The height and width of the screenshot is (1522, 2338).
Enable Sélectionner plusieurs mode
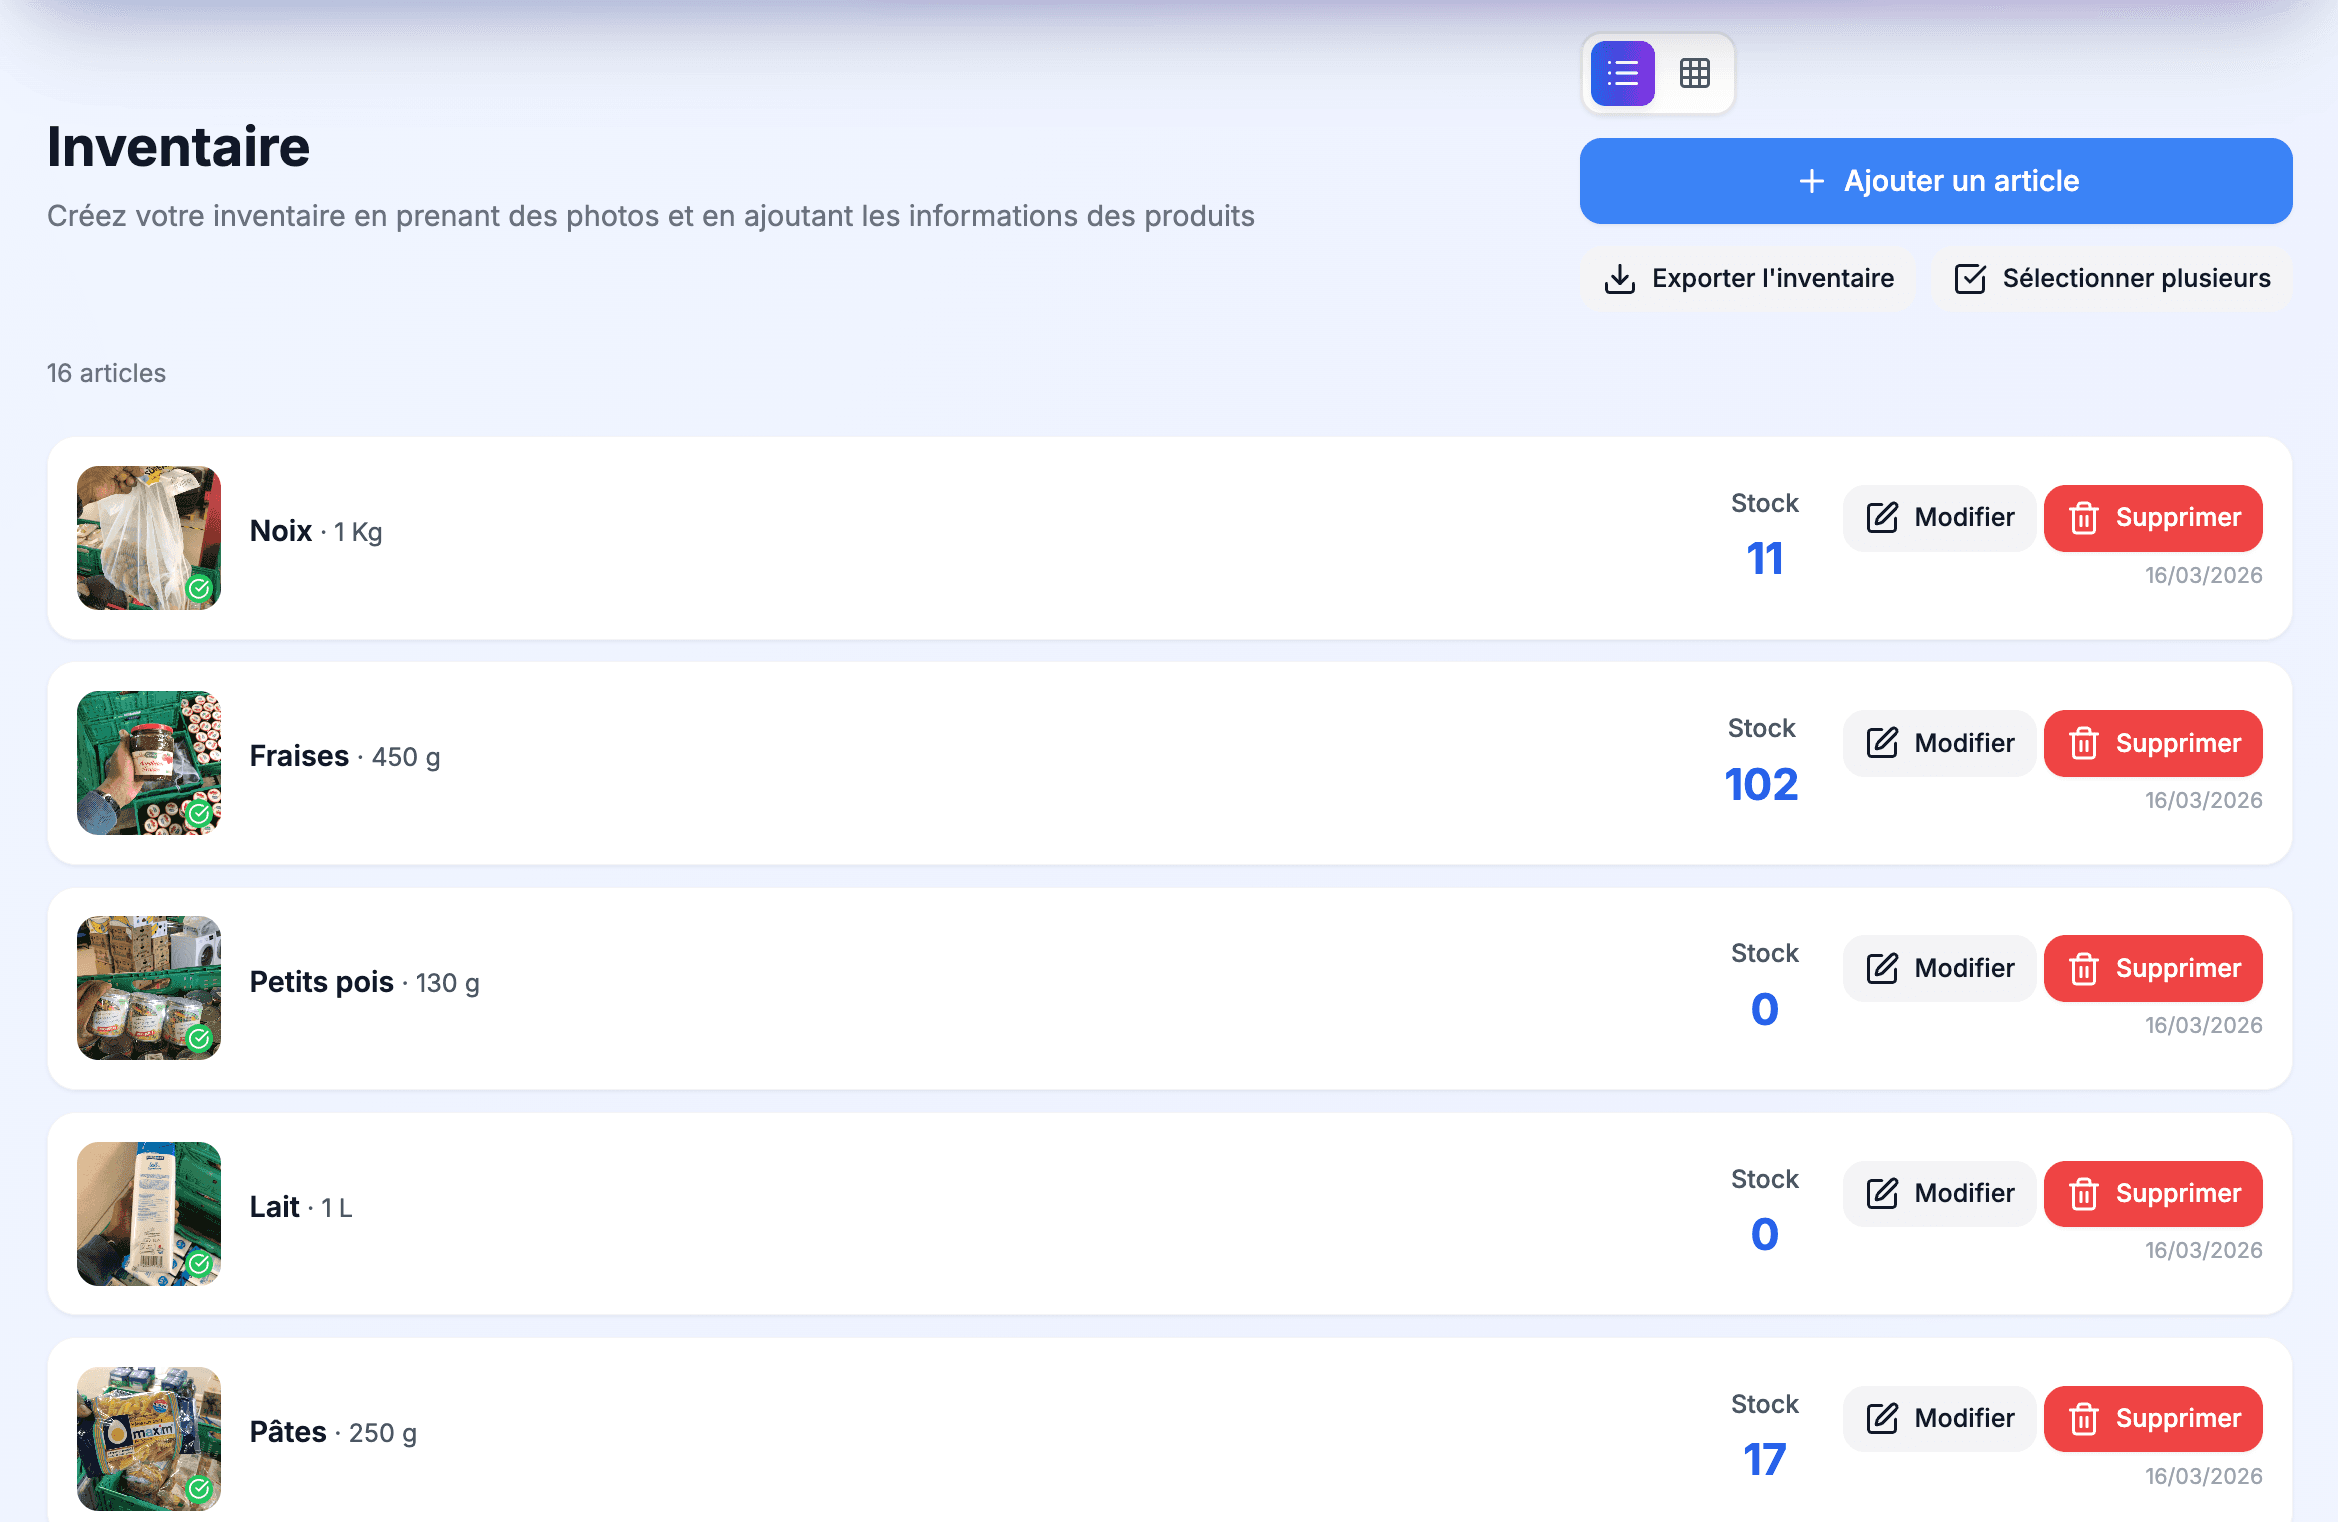pyautogui.click(x=2112, y=278)
